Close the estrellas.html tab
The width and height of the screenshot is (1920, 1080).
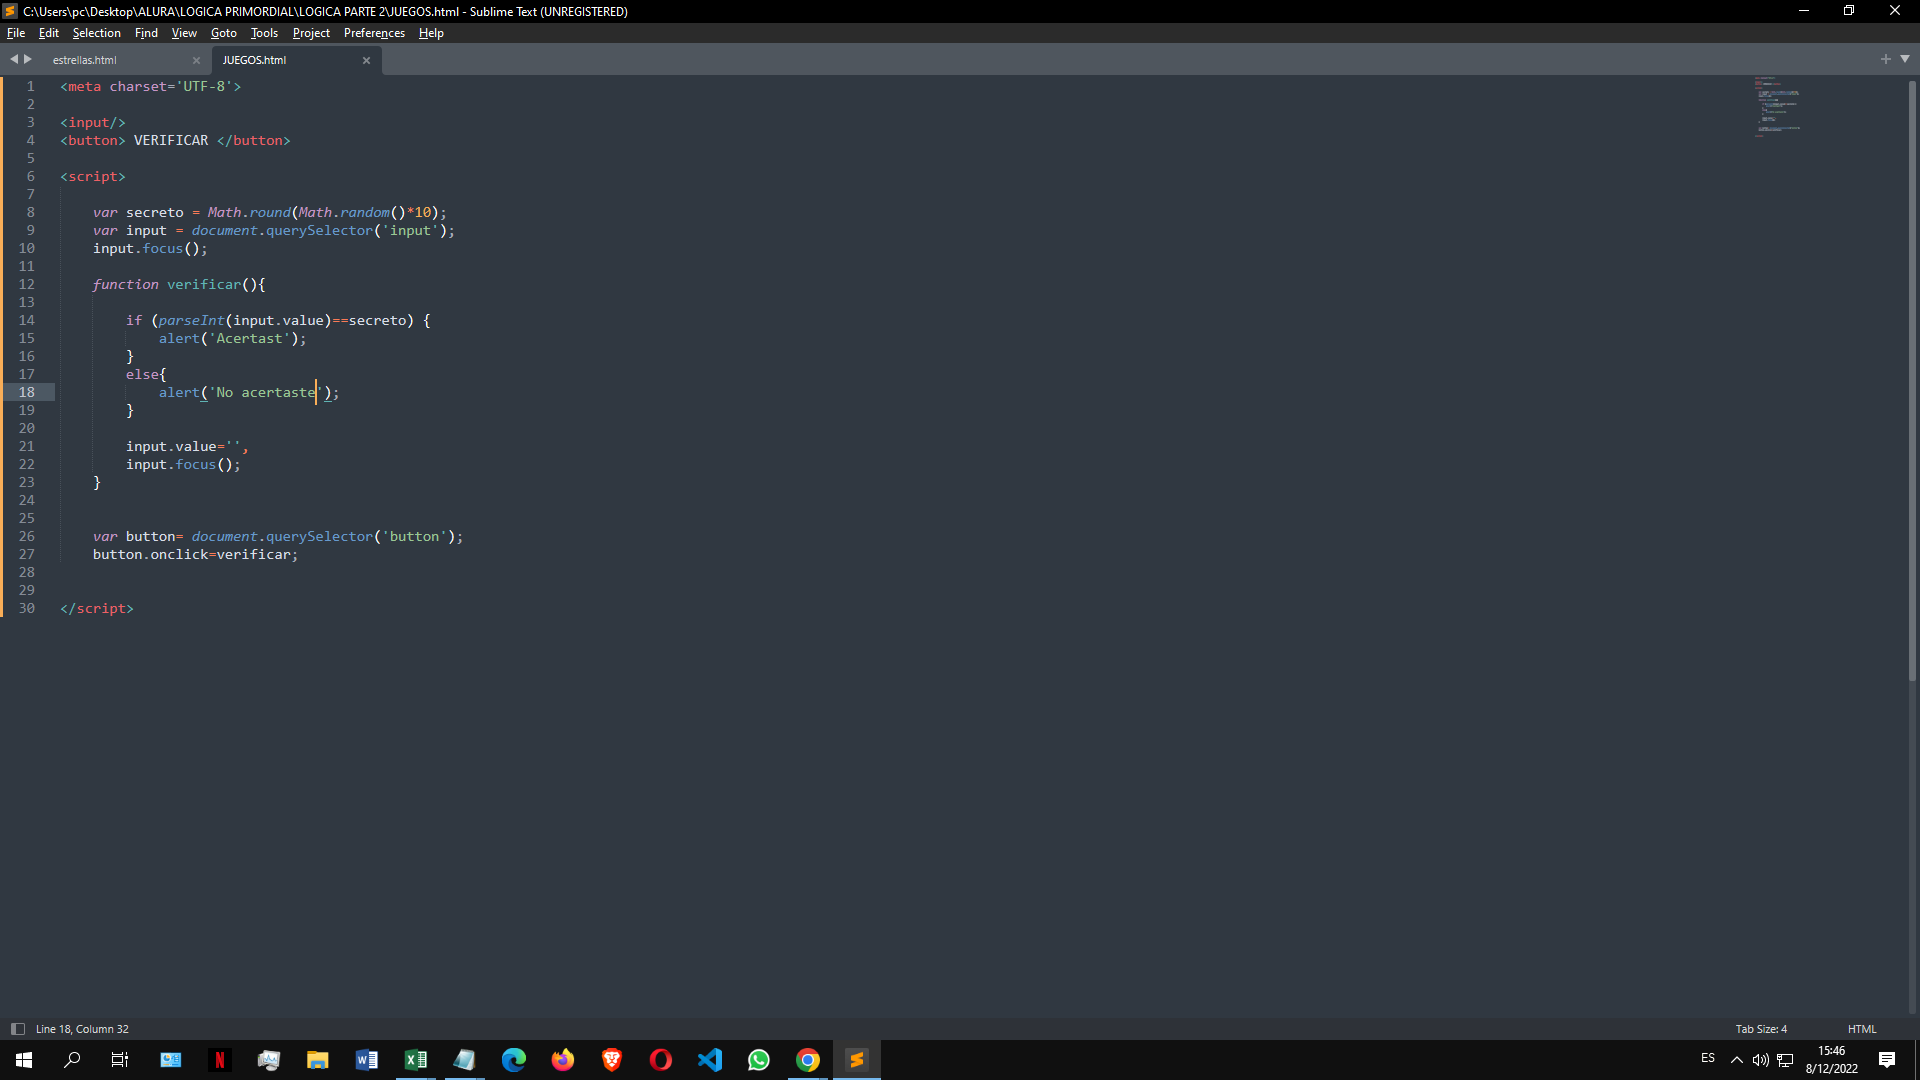click(x=196, y=60)
